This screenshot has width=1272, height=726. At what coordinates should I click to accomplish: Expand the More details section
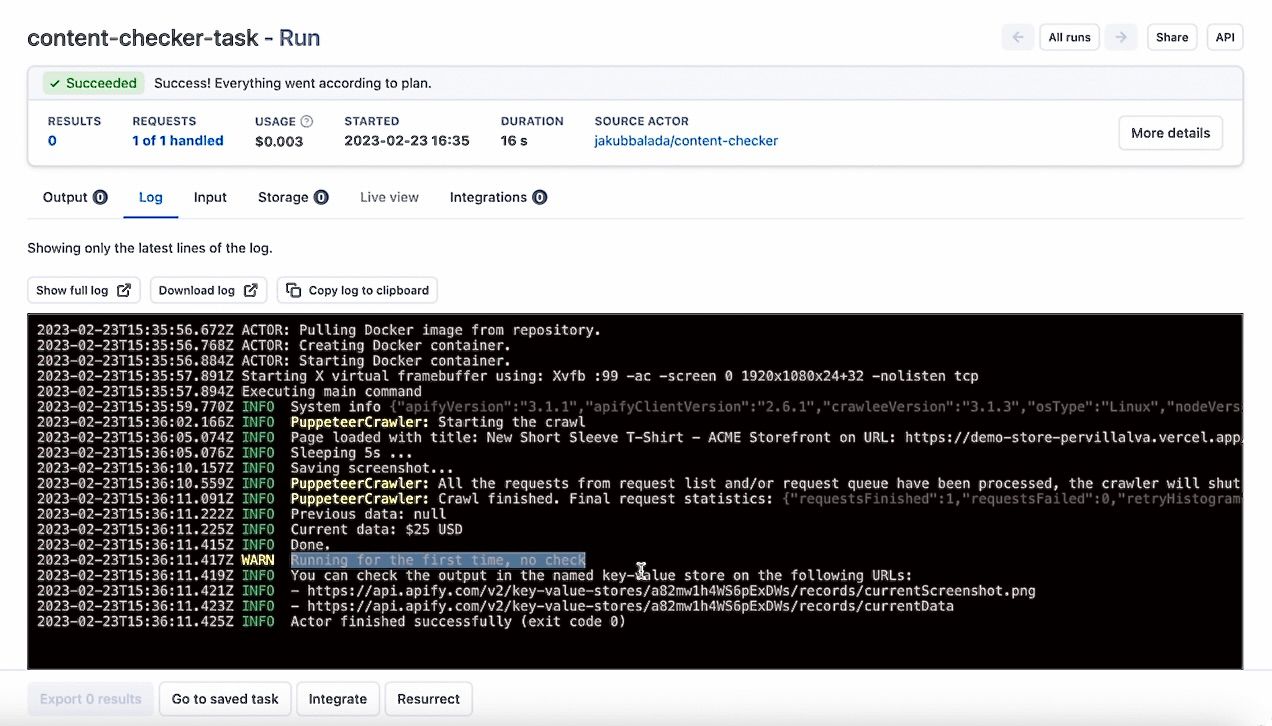(1170, 132)
